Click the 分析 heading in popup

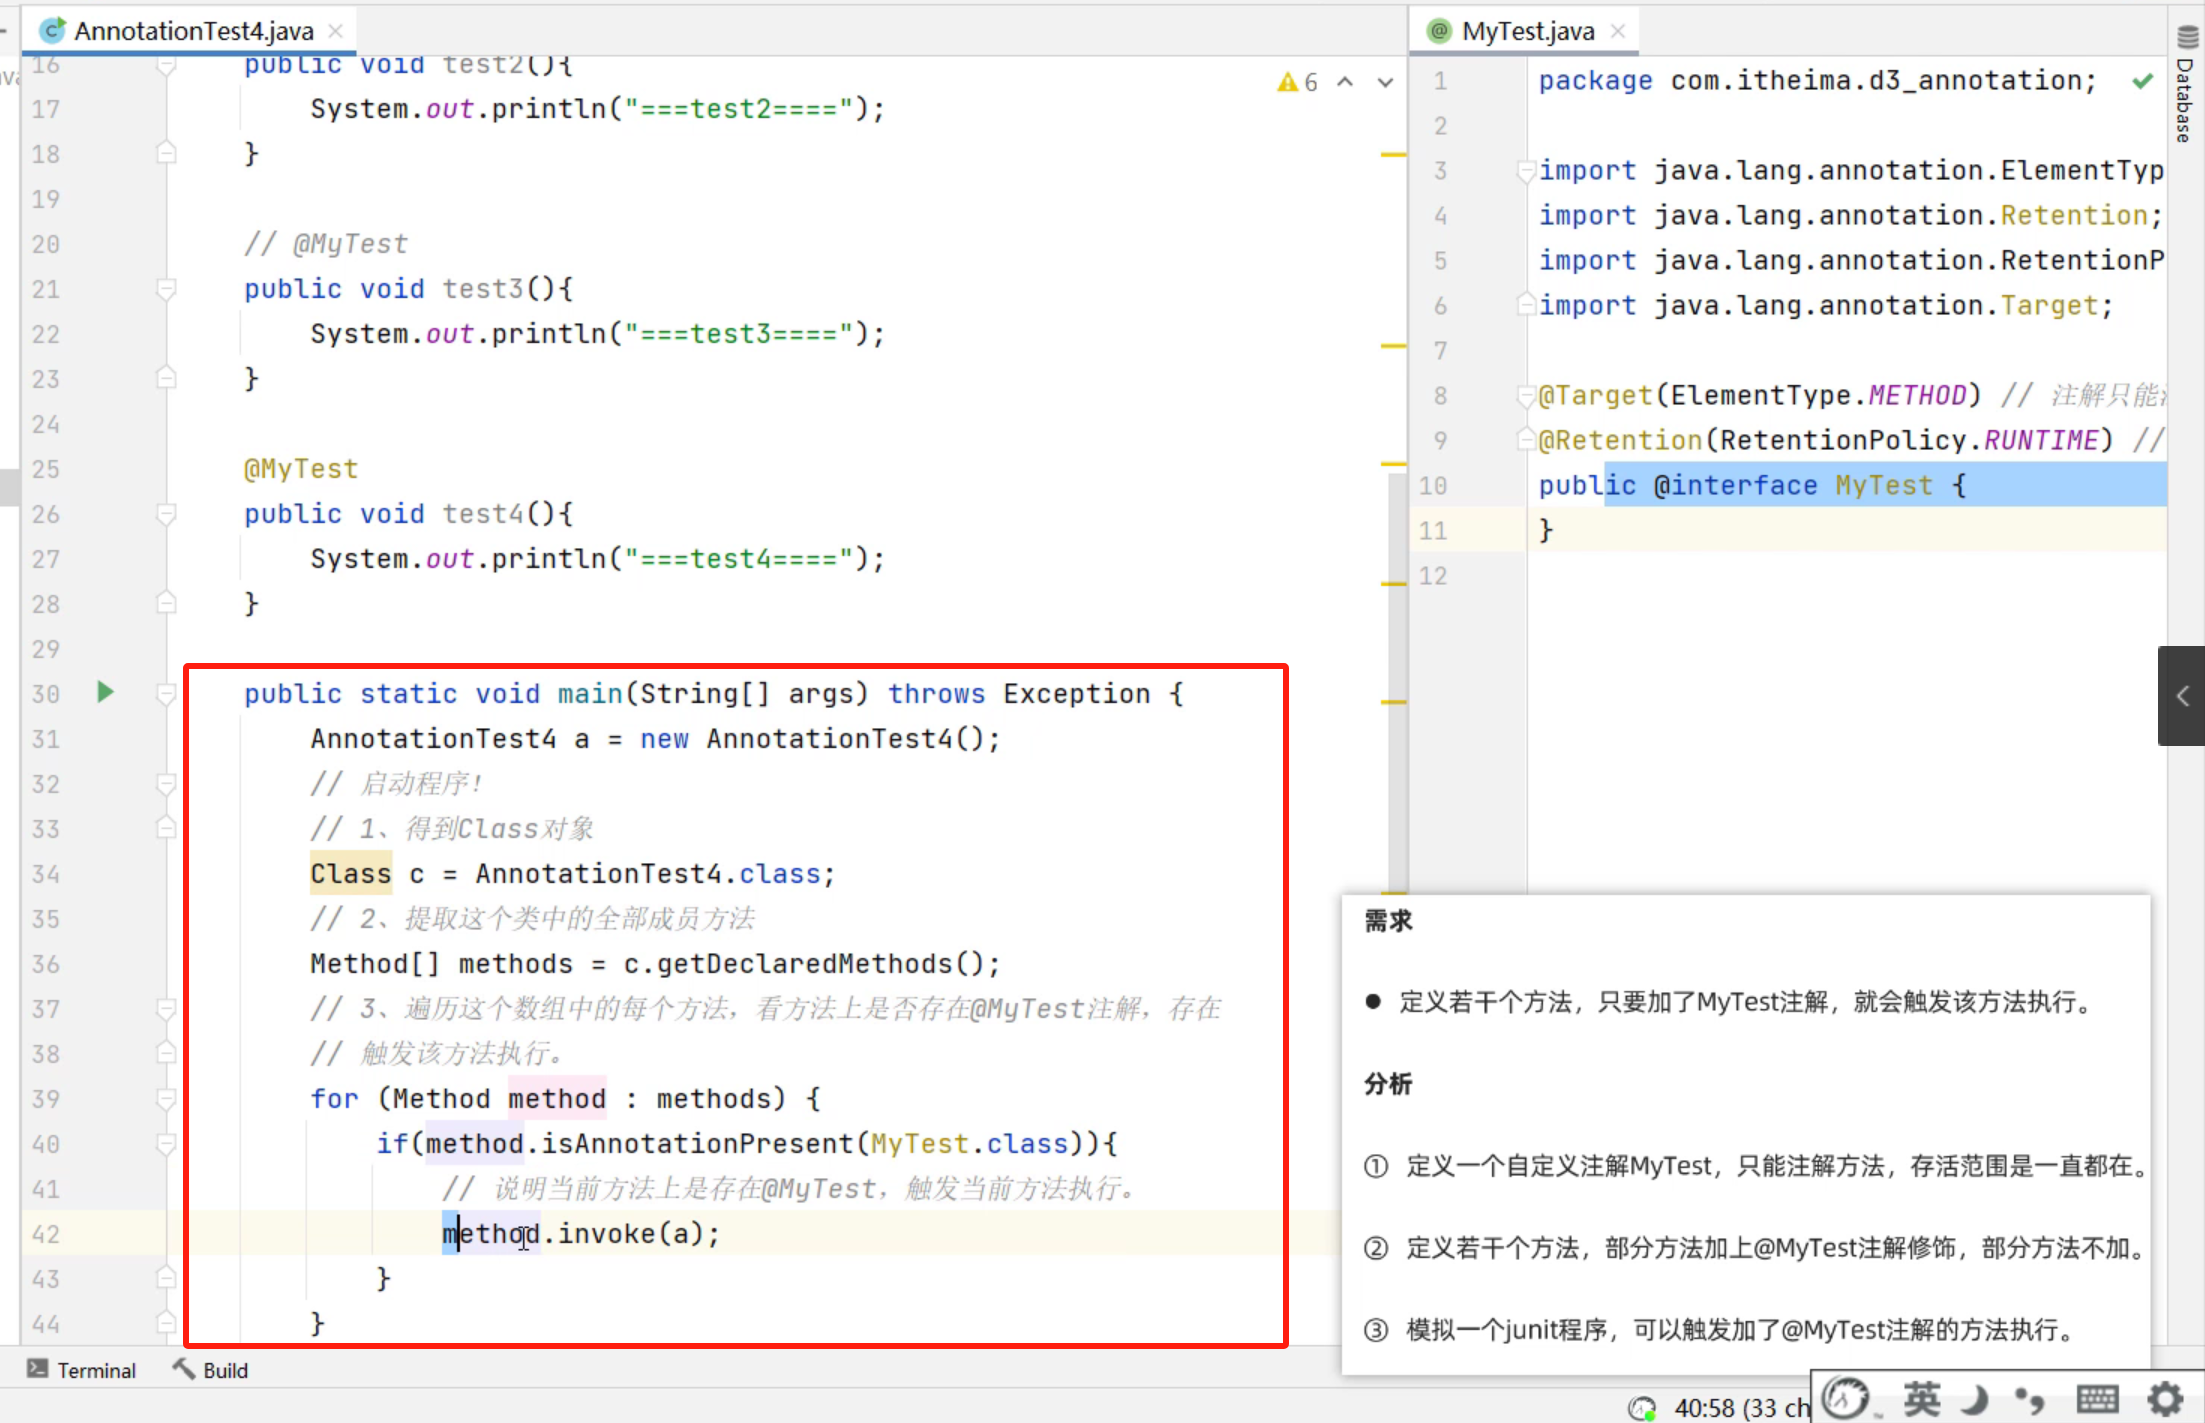pyautogui.click(x=1388, y=1083)
